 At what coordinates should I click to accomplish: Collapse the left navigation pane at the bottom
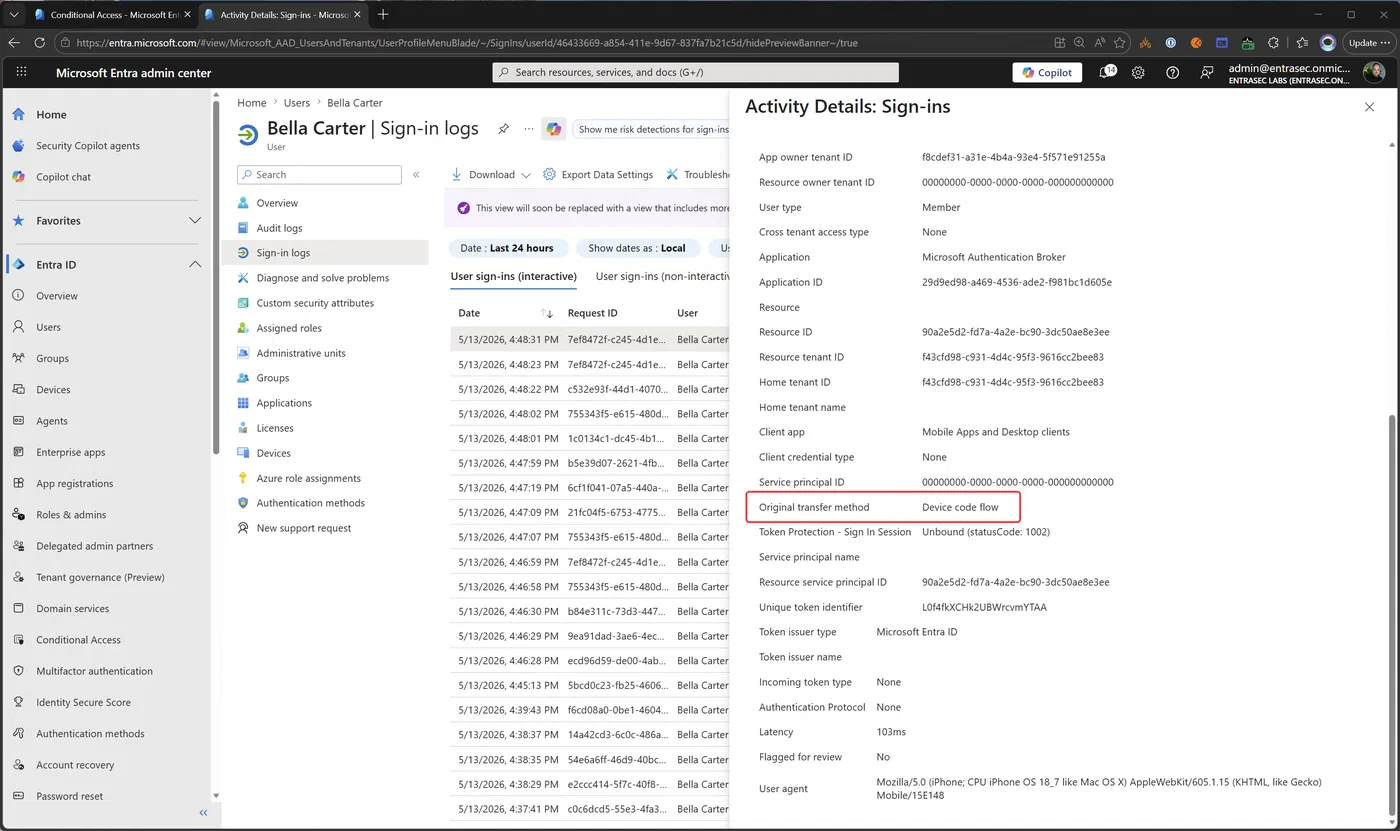pyautogui.click(x=203, y=813)
